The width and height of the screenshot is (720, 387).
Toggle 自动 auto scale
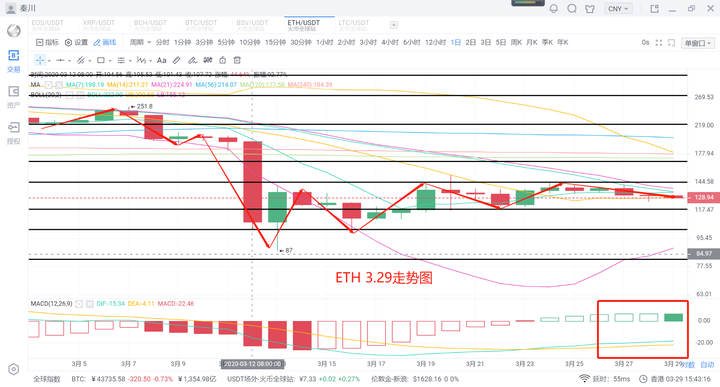pos(707,365)
